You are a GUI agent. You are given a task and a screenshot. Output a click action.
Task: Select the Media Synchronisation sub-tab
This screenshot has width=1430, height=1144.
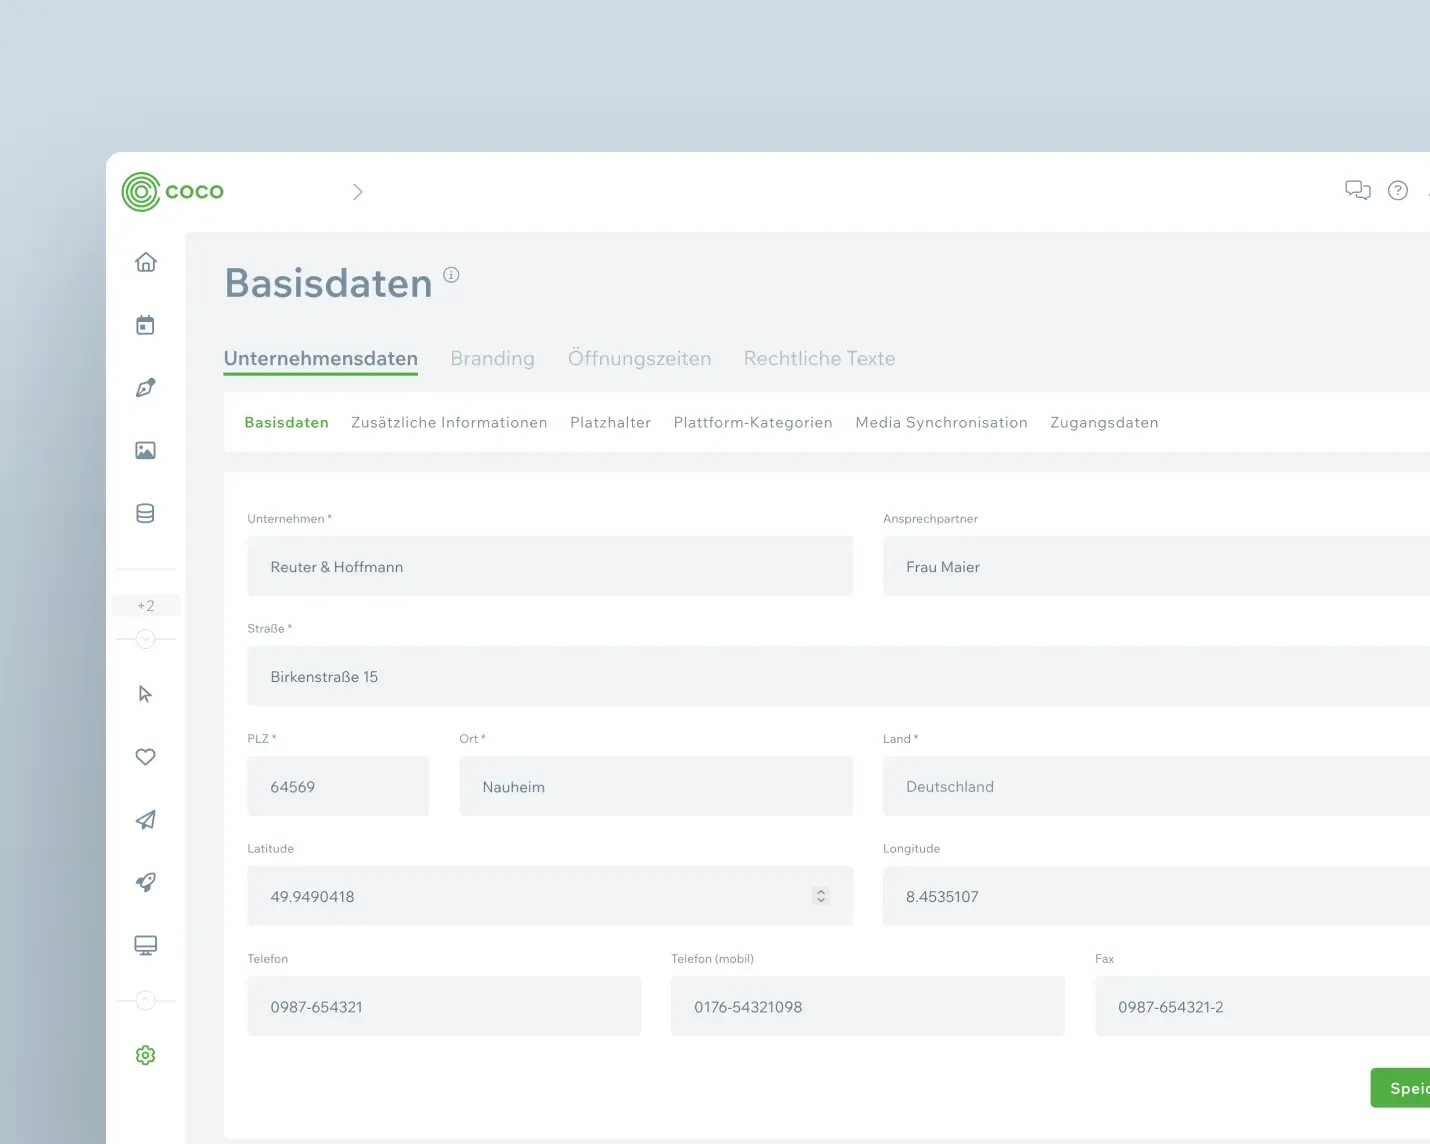941,423
